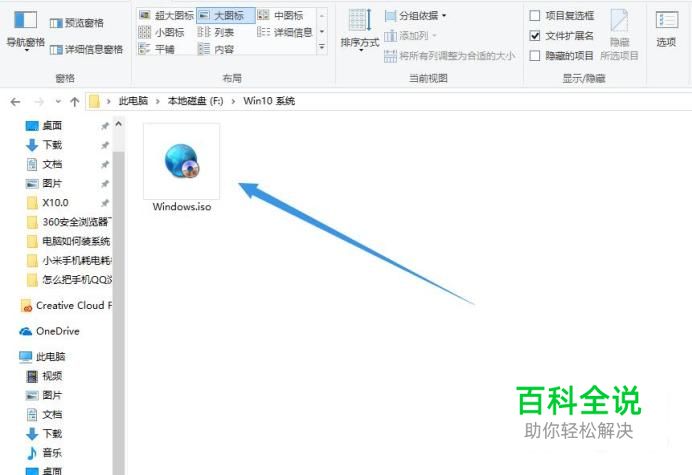Select Content (内容) layout

click(x=216, y=49)
